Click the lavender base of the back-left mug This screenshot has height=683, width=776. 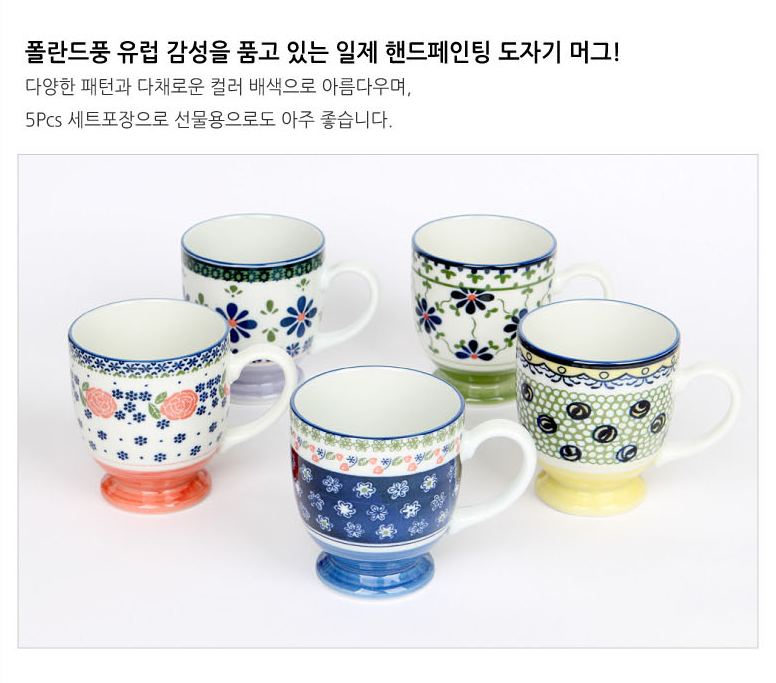[262, 381]
